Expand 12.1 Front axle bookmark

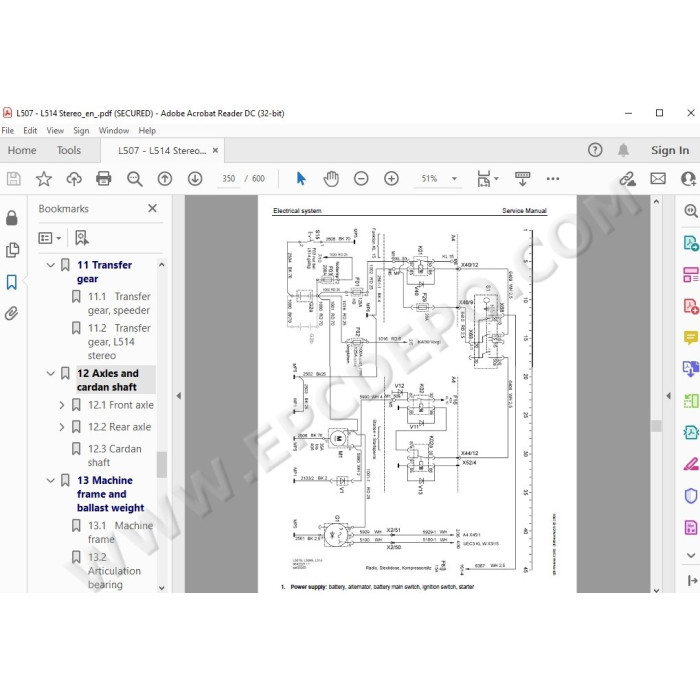tap(62, 405)
